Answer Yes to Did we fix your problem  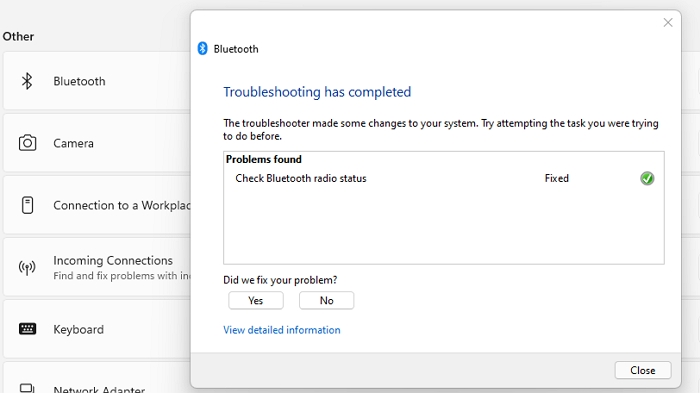256,301
